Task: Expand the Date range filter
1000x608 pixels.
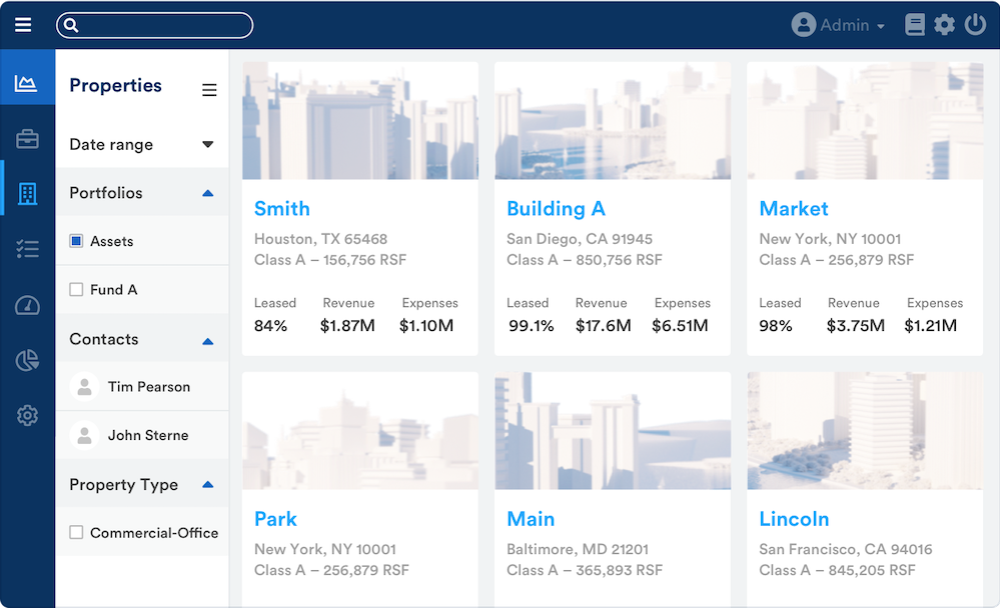Action: [208, 145]
